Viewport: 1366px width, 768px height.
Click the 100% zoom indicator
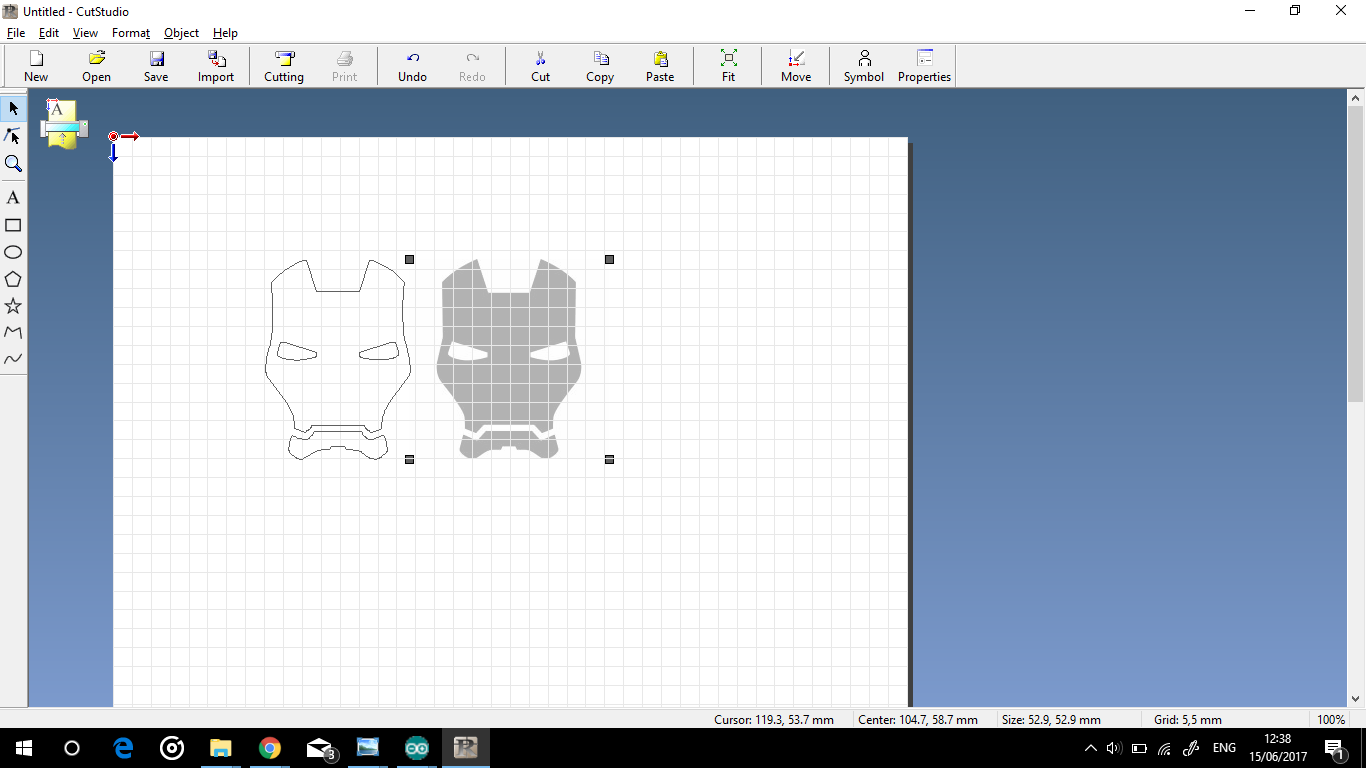[x=1331, y=720]
